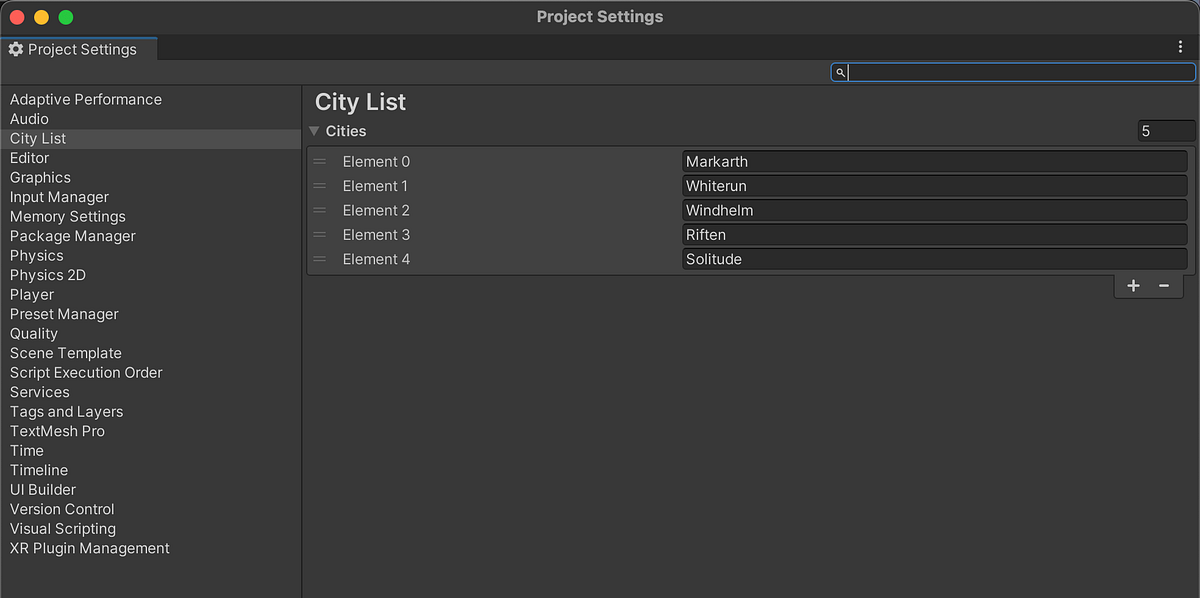Select the Riften field of Element 3

[935, 234]
